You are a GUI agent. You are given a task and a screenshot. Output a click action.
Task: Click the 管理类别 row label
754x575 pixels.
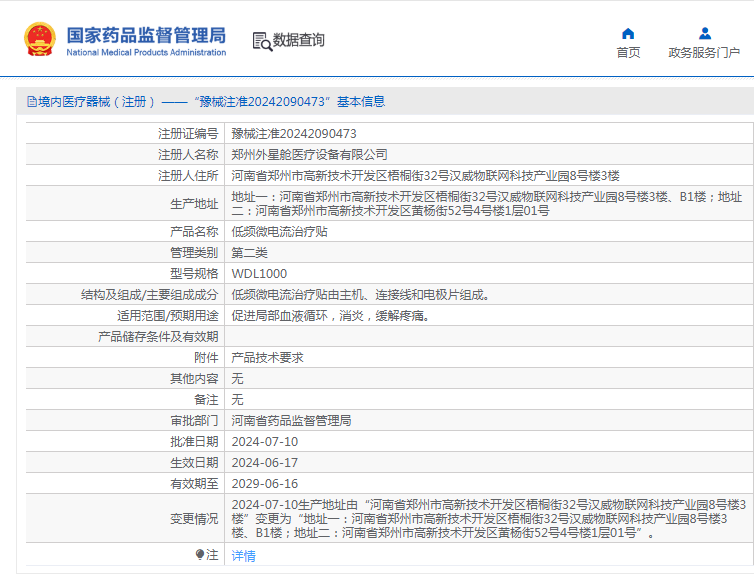pos(194,253)
